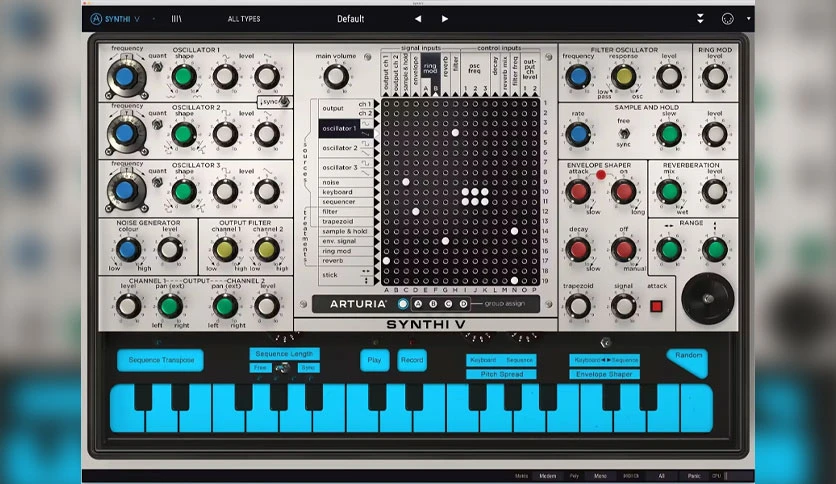Click the Reverberation mix knob
The height and width of the screenshot is (484, 836).
pyautogui.click(x=669, y=191)
